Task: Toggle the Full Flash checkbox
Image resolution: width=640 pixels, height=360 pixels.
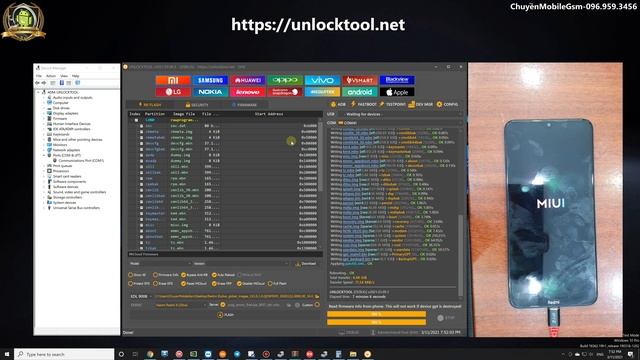Action: pos(270,283)
